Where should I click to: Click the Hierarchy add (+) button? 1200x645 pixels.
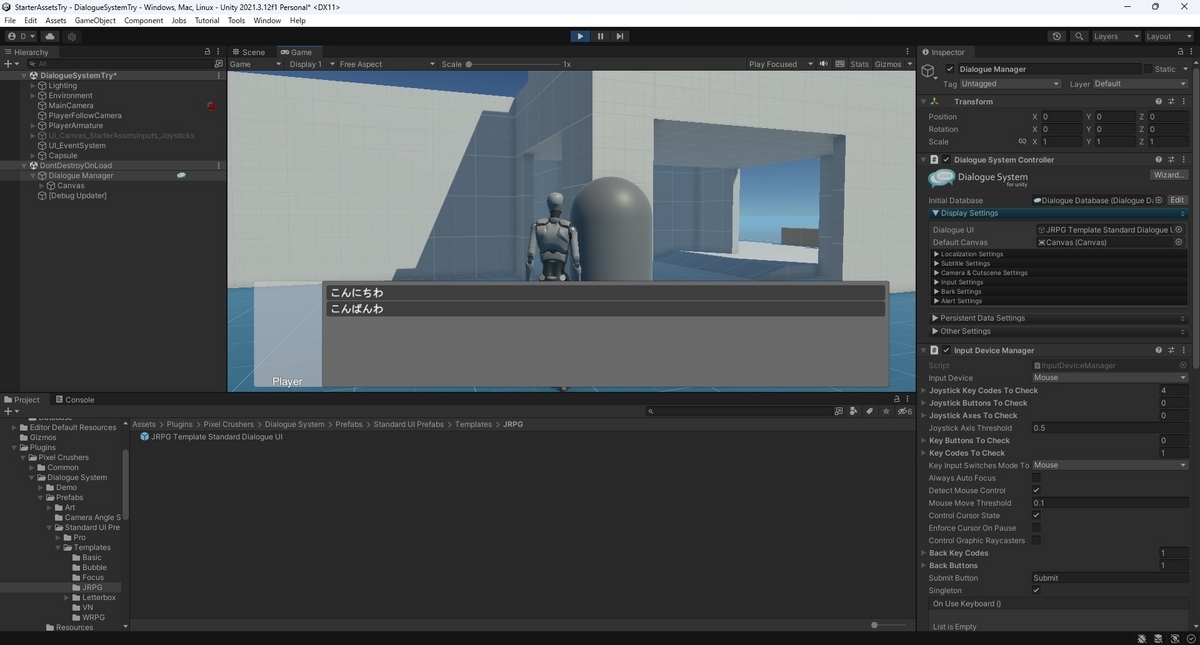click(10, 63)
